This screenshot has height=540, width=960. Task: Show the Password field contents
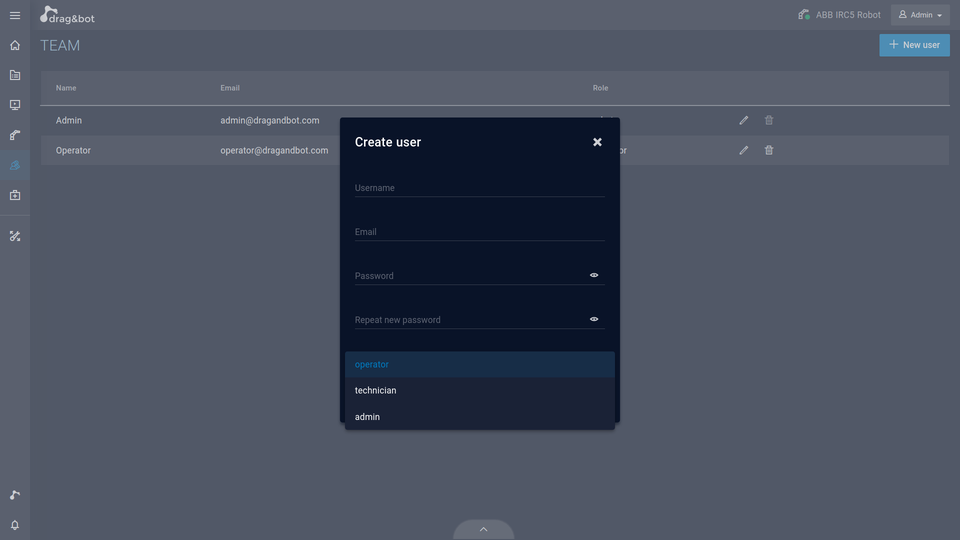click(x=594, y=276)
